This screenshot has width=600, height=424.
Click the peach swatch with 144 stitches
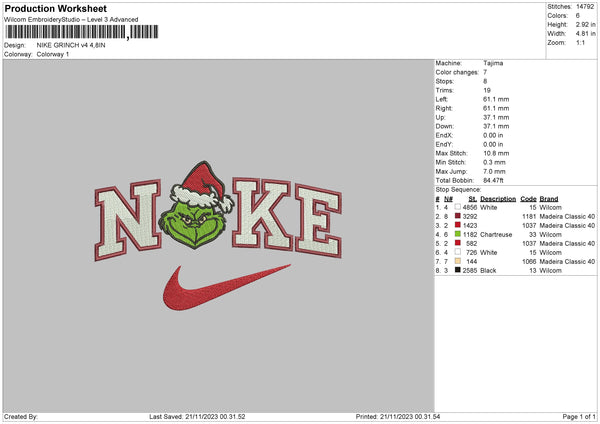pos(458,261)
